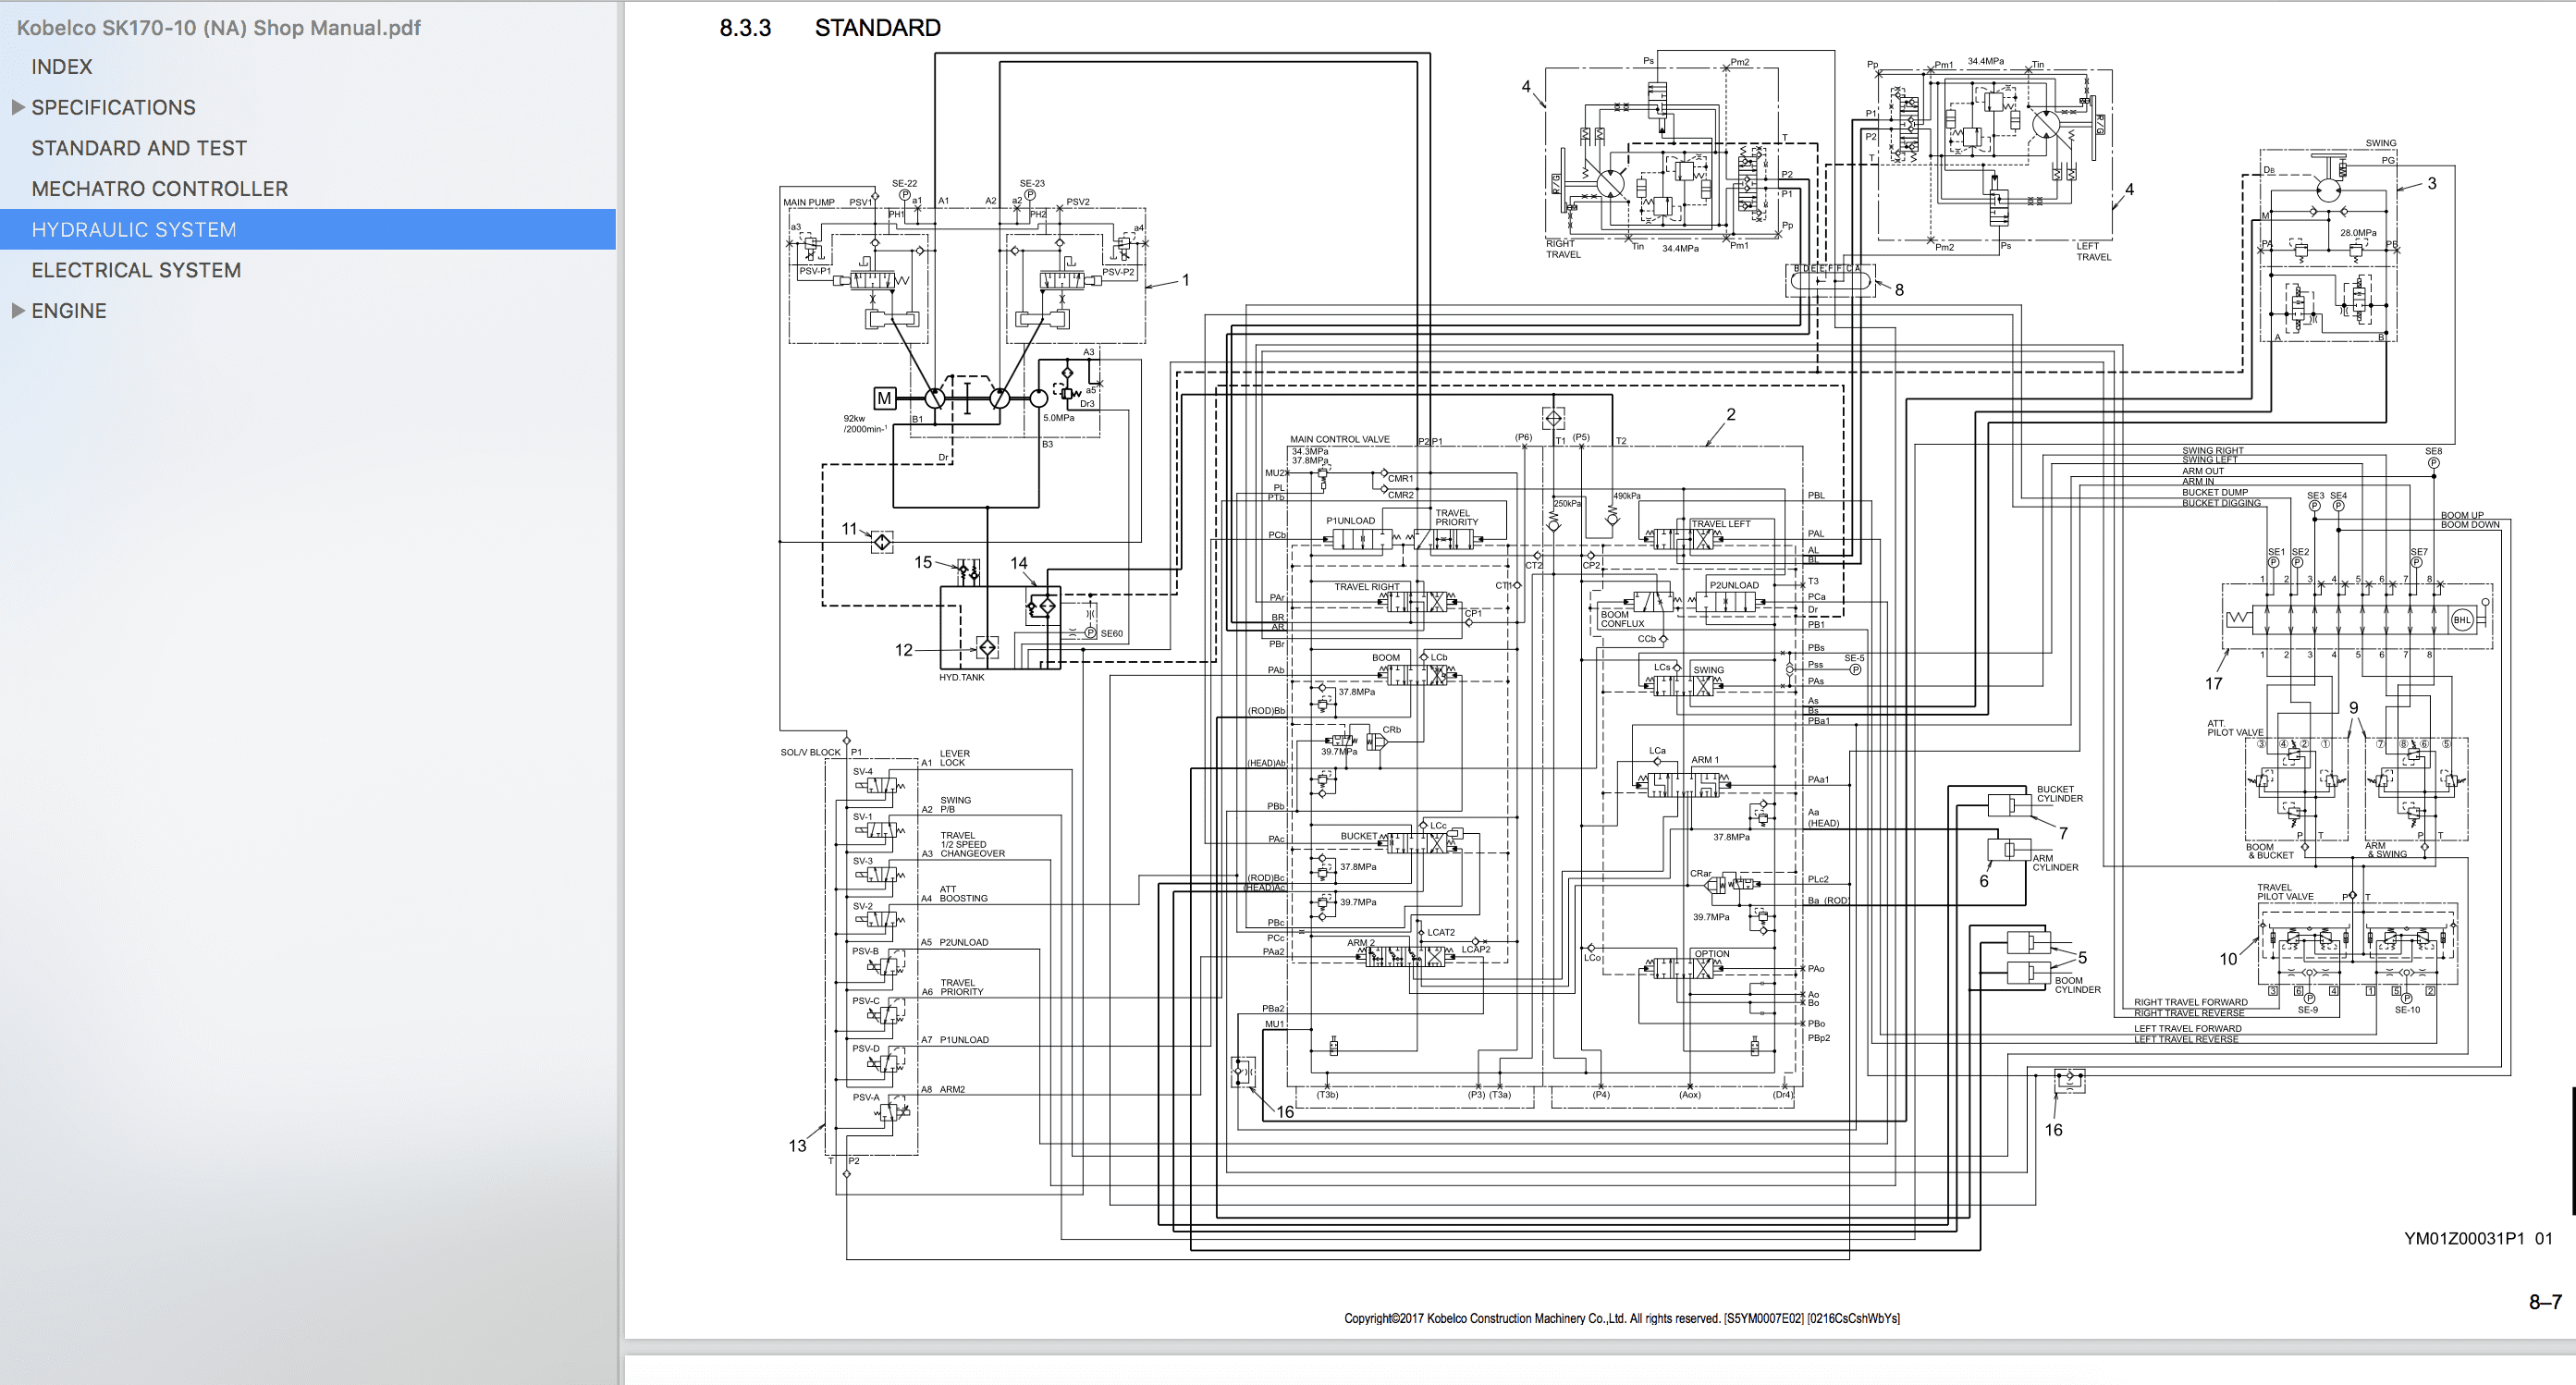Select STANDARD AND TEST outline entry

coord(139,148)
